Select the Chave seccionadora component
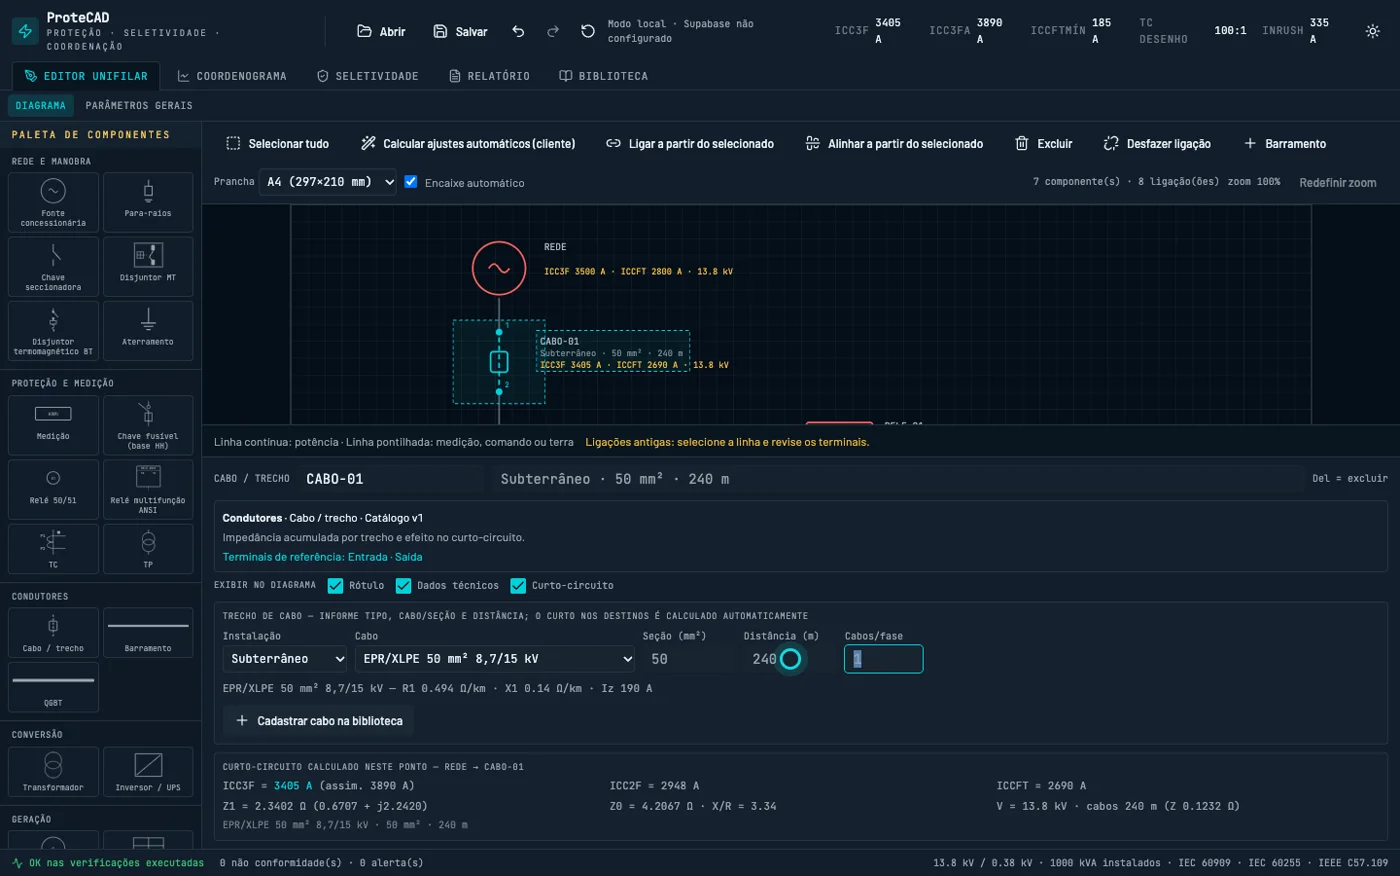Screen dimensions: 1400x876 click(53, 267)
